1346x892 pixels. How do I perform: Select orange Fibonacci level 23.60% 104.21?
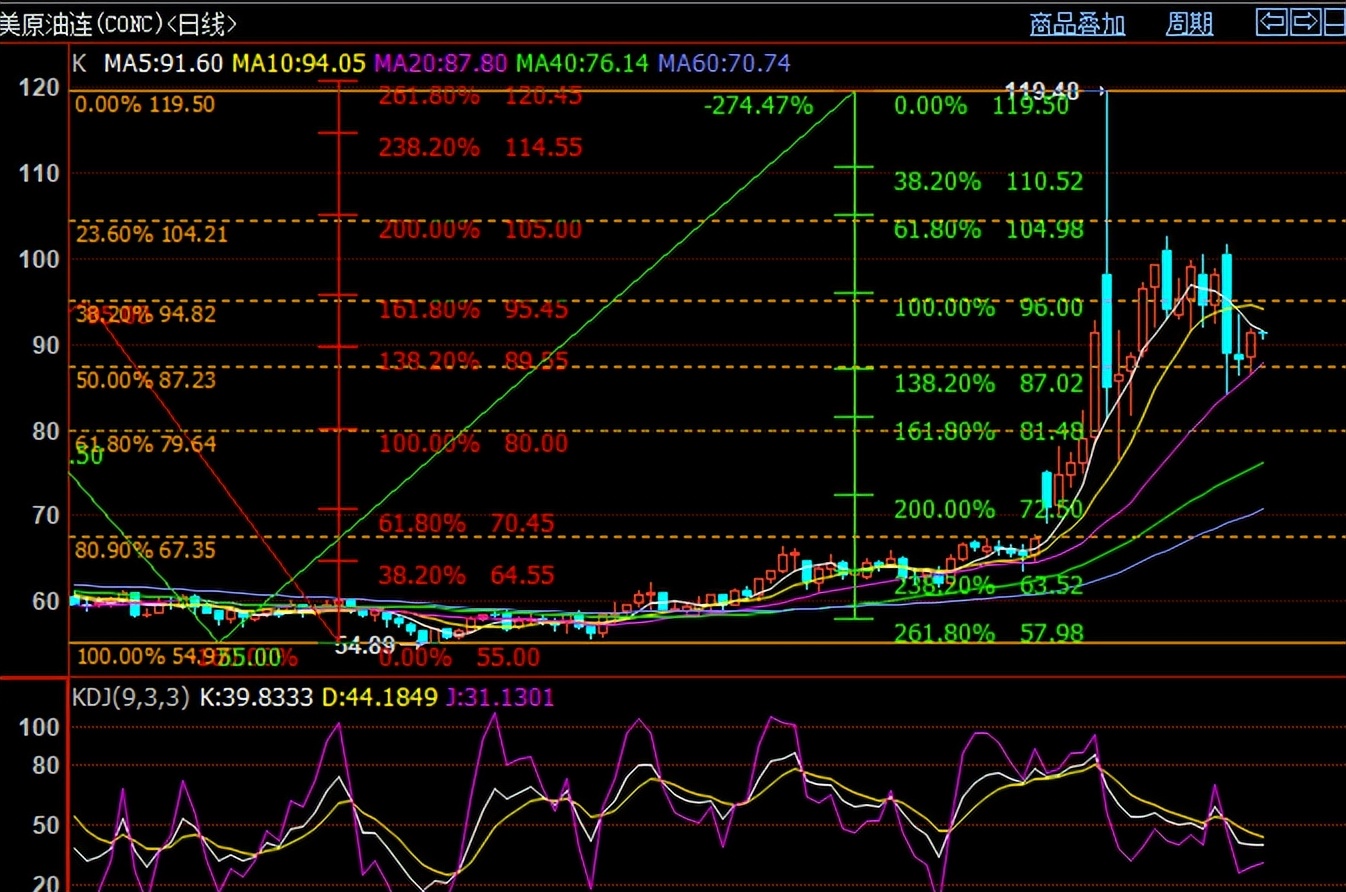point(152,234)
